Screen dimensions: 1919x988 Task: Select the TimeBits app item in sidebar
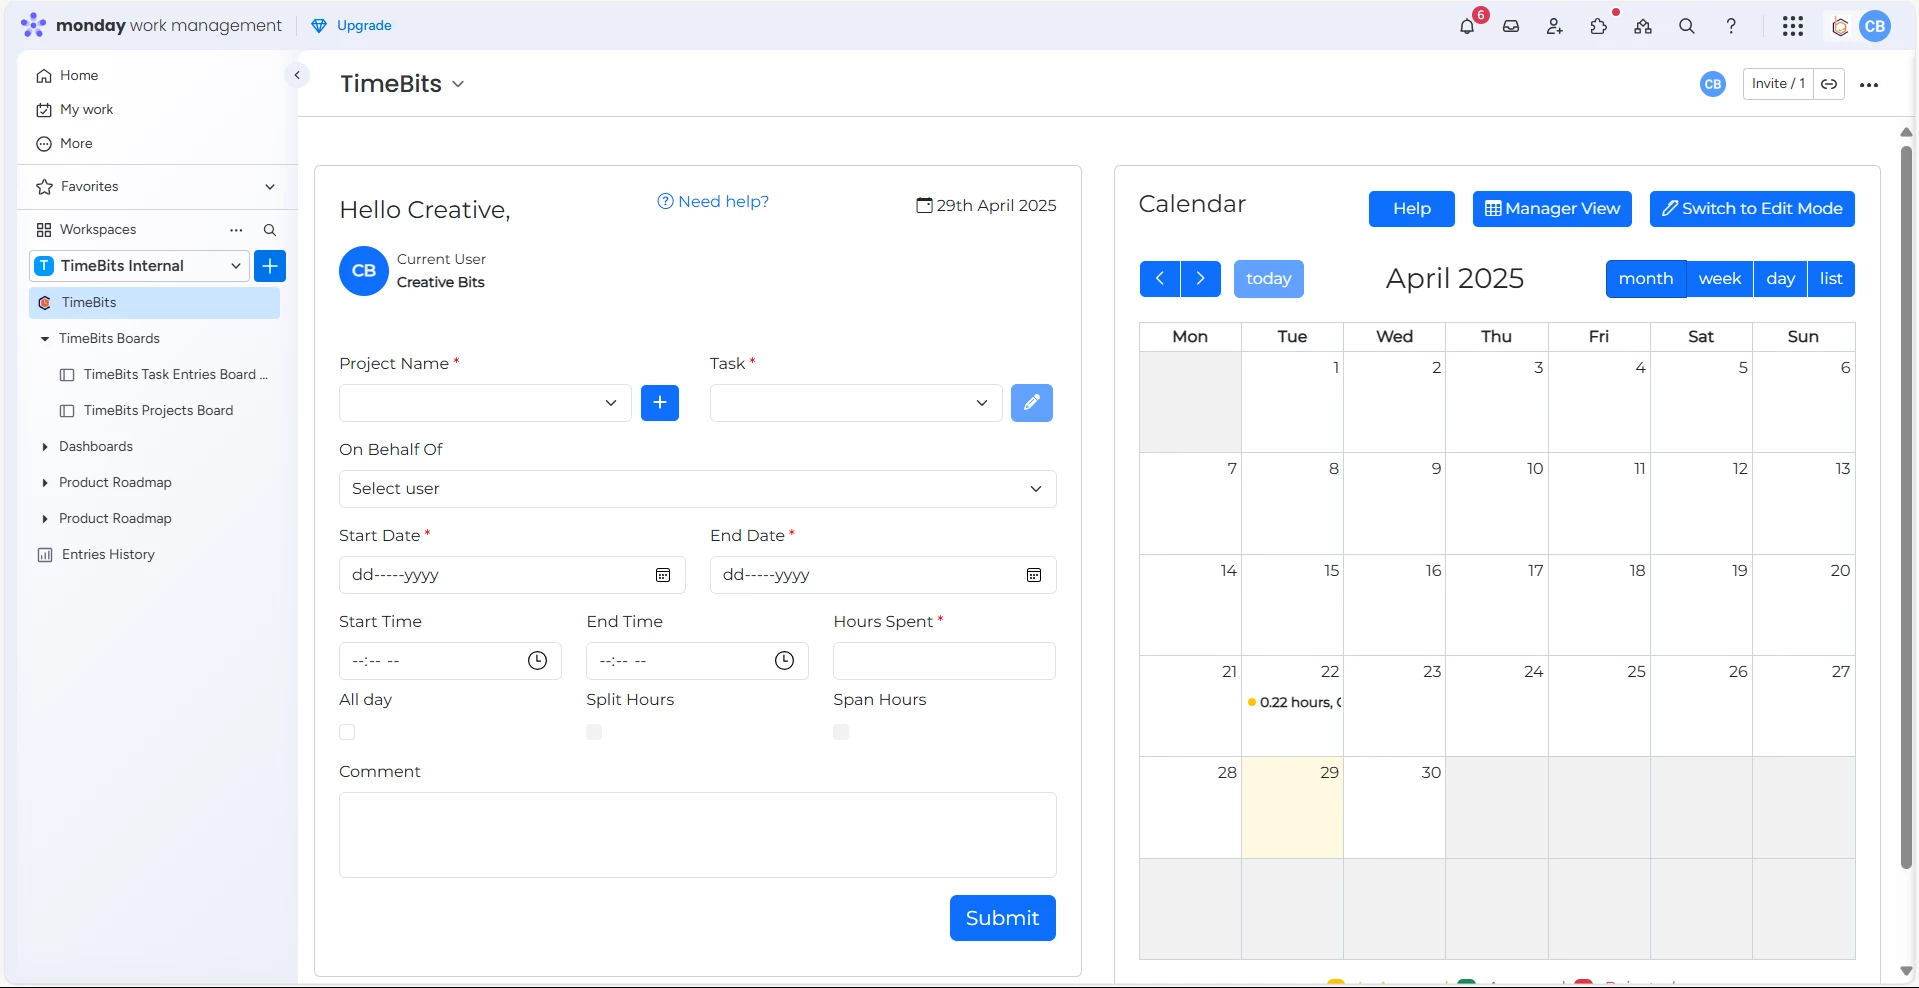155,303
